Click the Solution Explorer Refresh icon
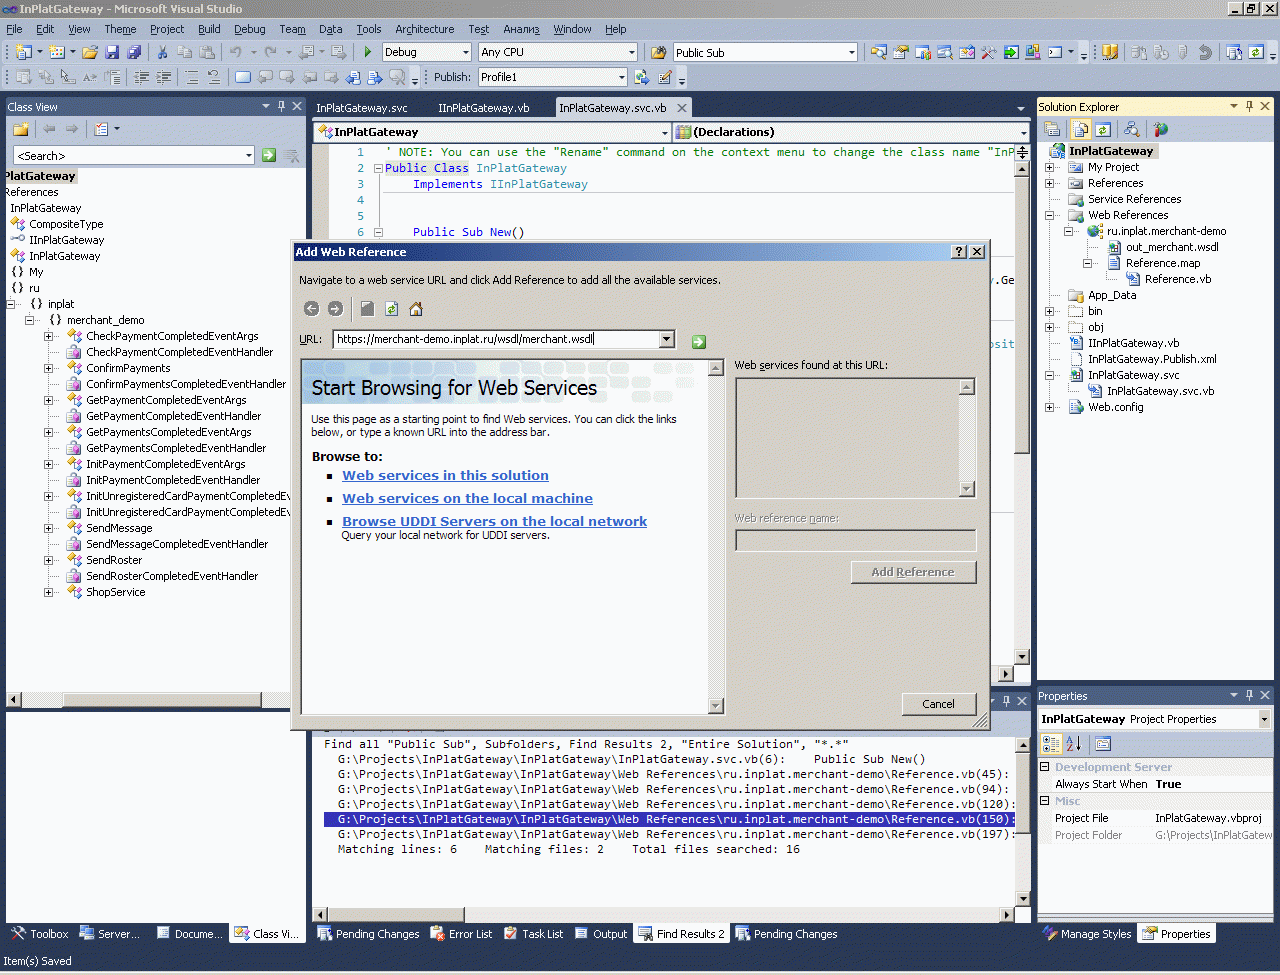 (x=1103, y=129)
